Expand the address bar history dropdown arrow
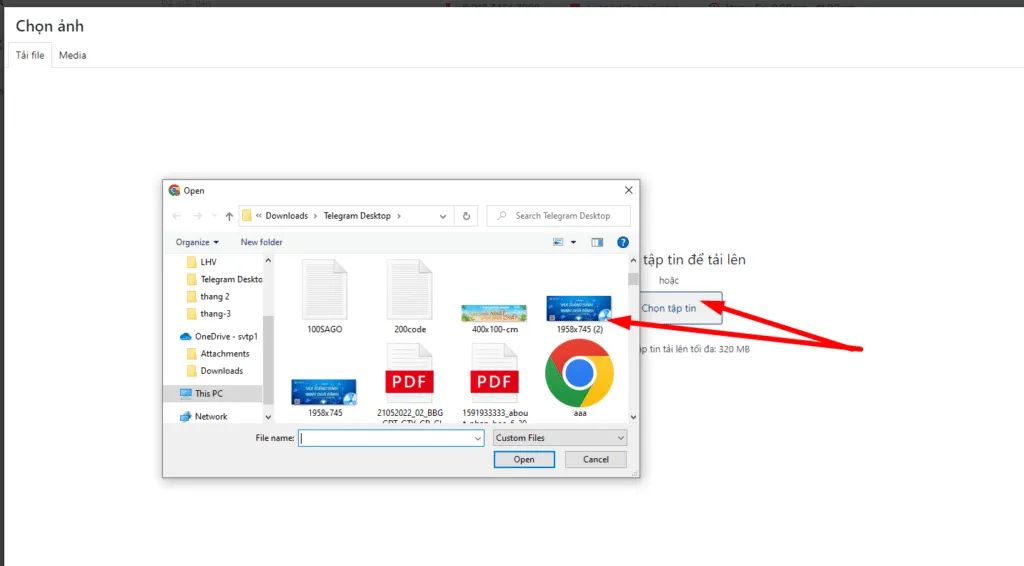Image resolution: width=1024 pixels, height=566 pixels. pos(444,216)
